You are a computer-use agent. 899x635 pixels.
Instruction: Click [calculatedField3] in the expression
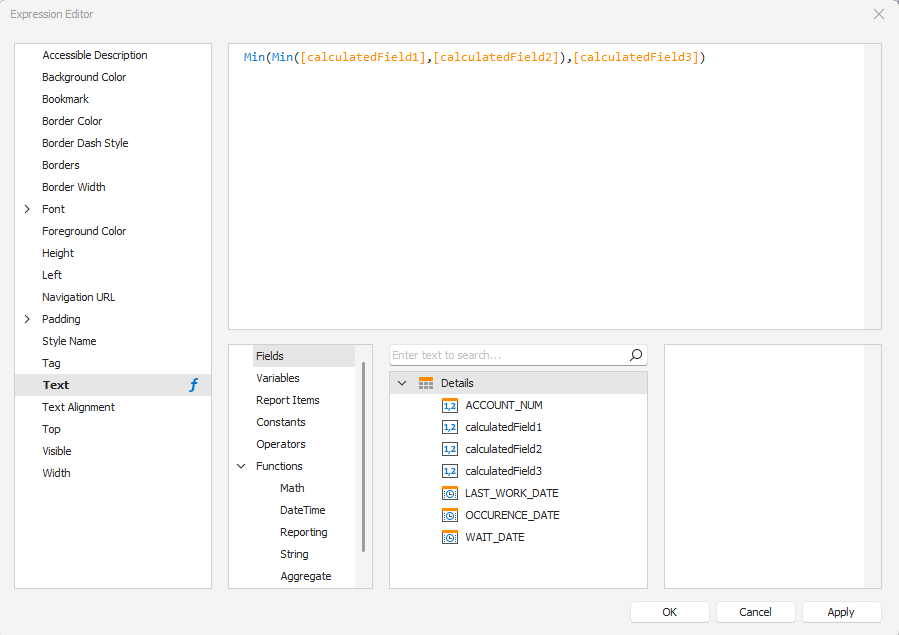(636, 57)
